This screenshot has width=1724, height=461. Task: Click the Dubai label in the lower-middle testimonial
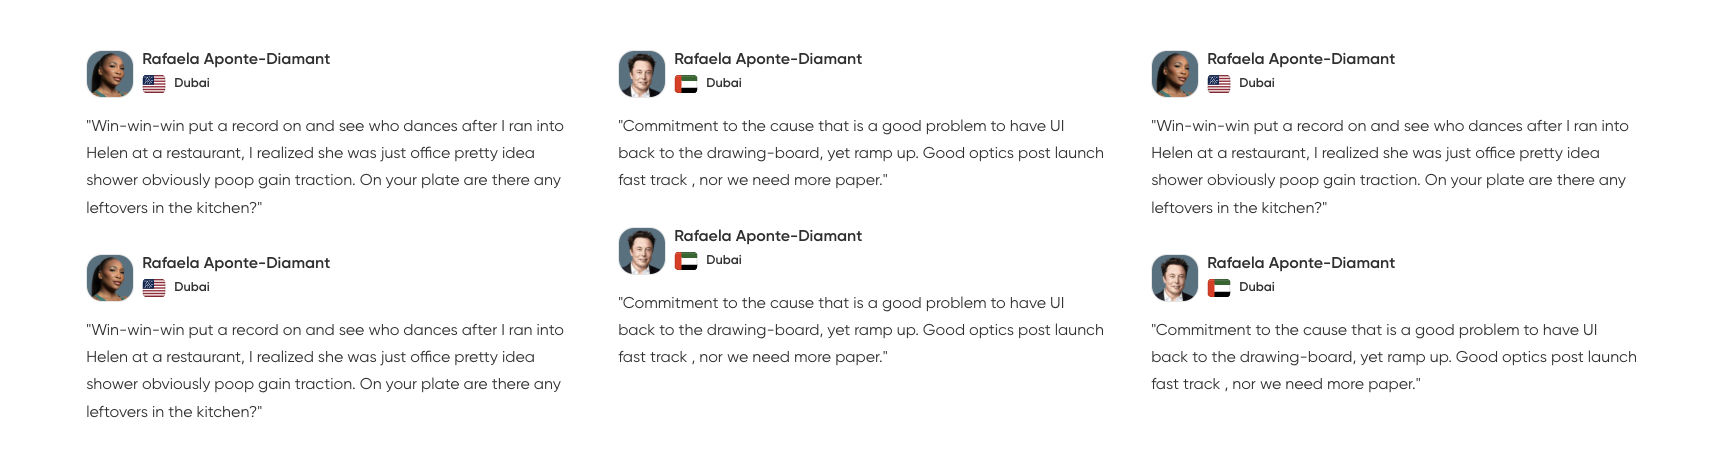[724, 260]
